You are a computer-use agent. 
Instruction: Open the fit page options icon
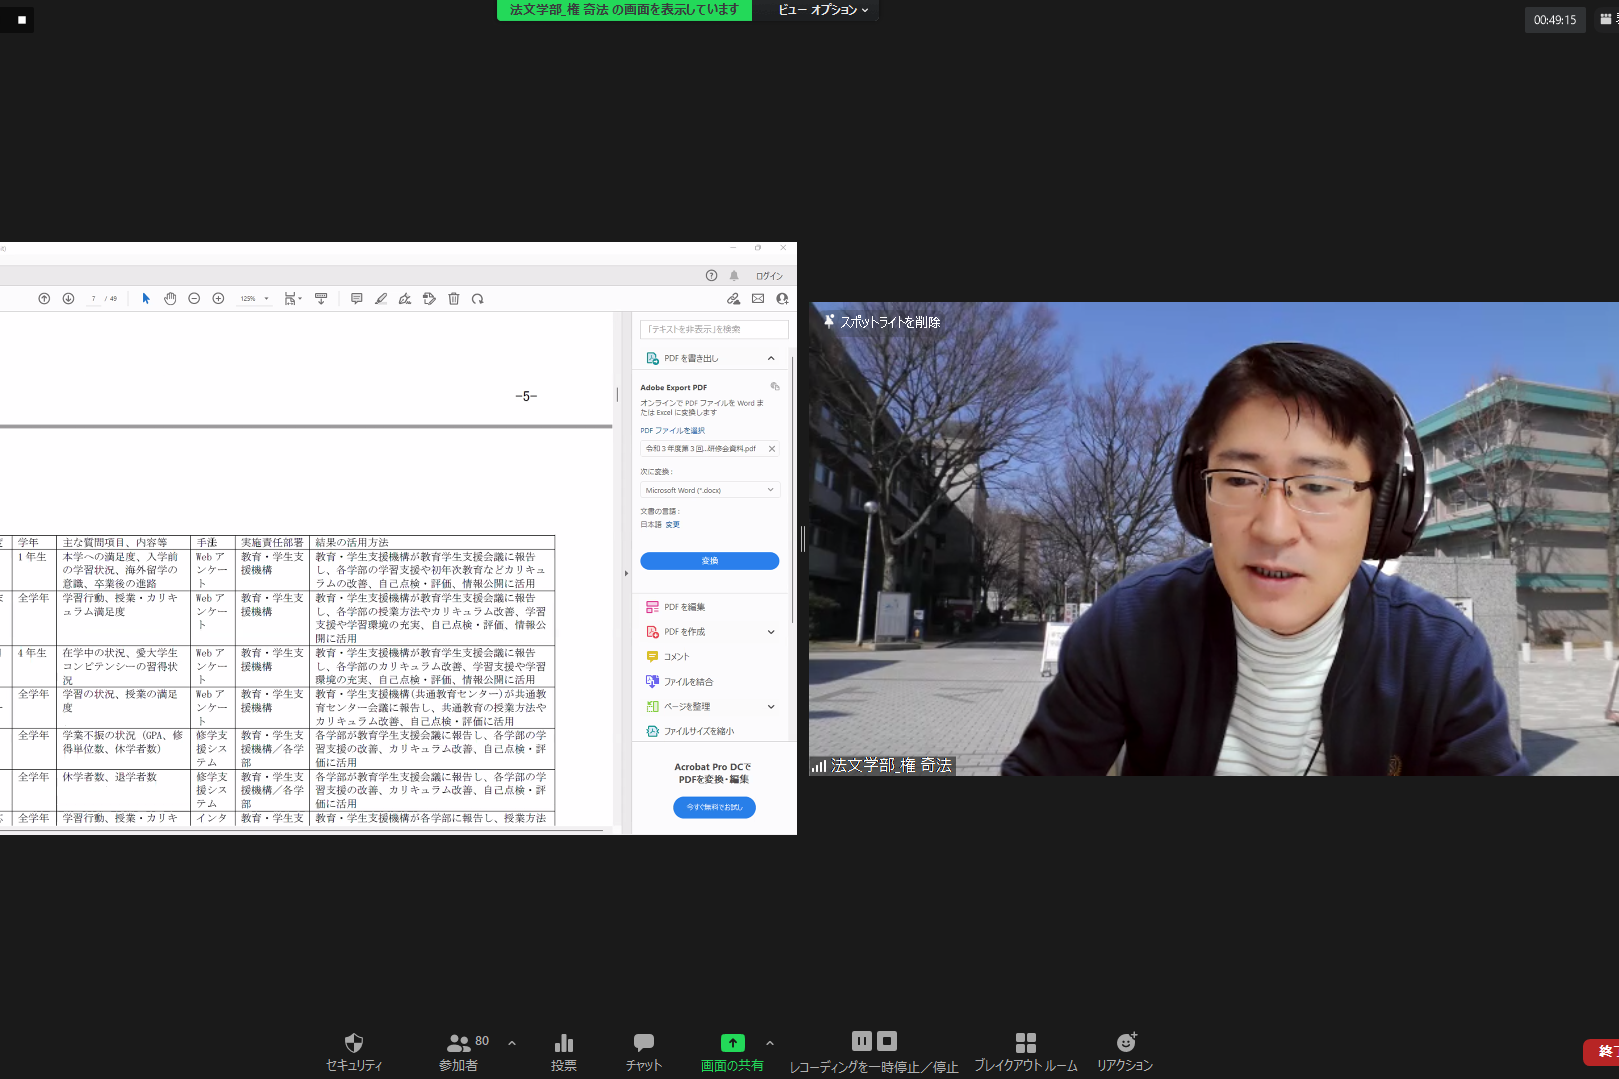pyautogui.click(x=292, y=299)
